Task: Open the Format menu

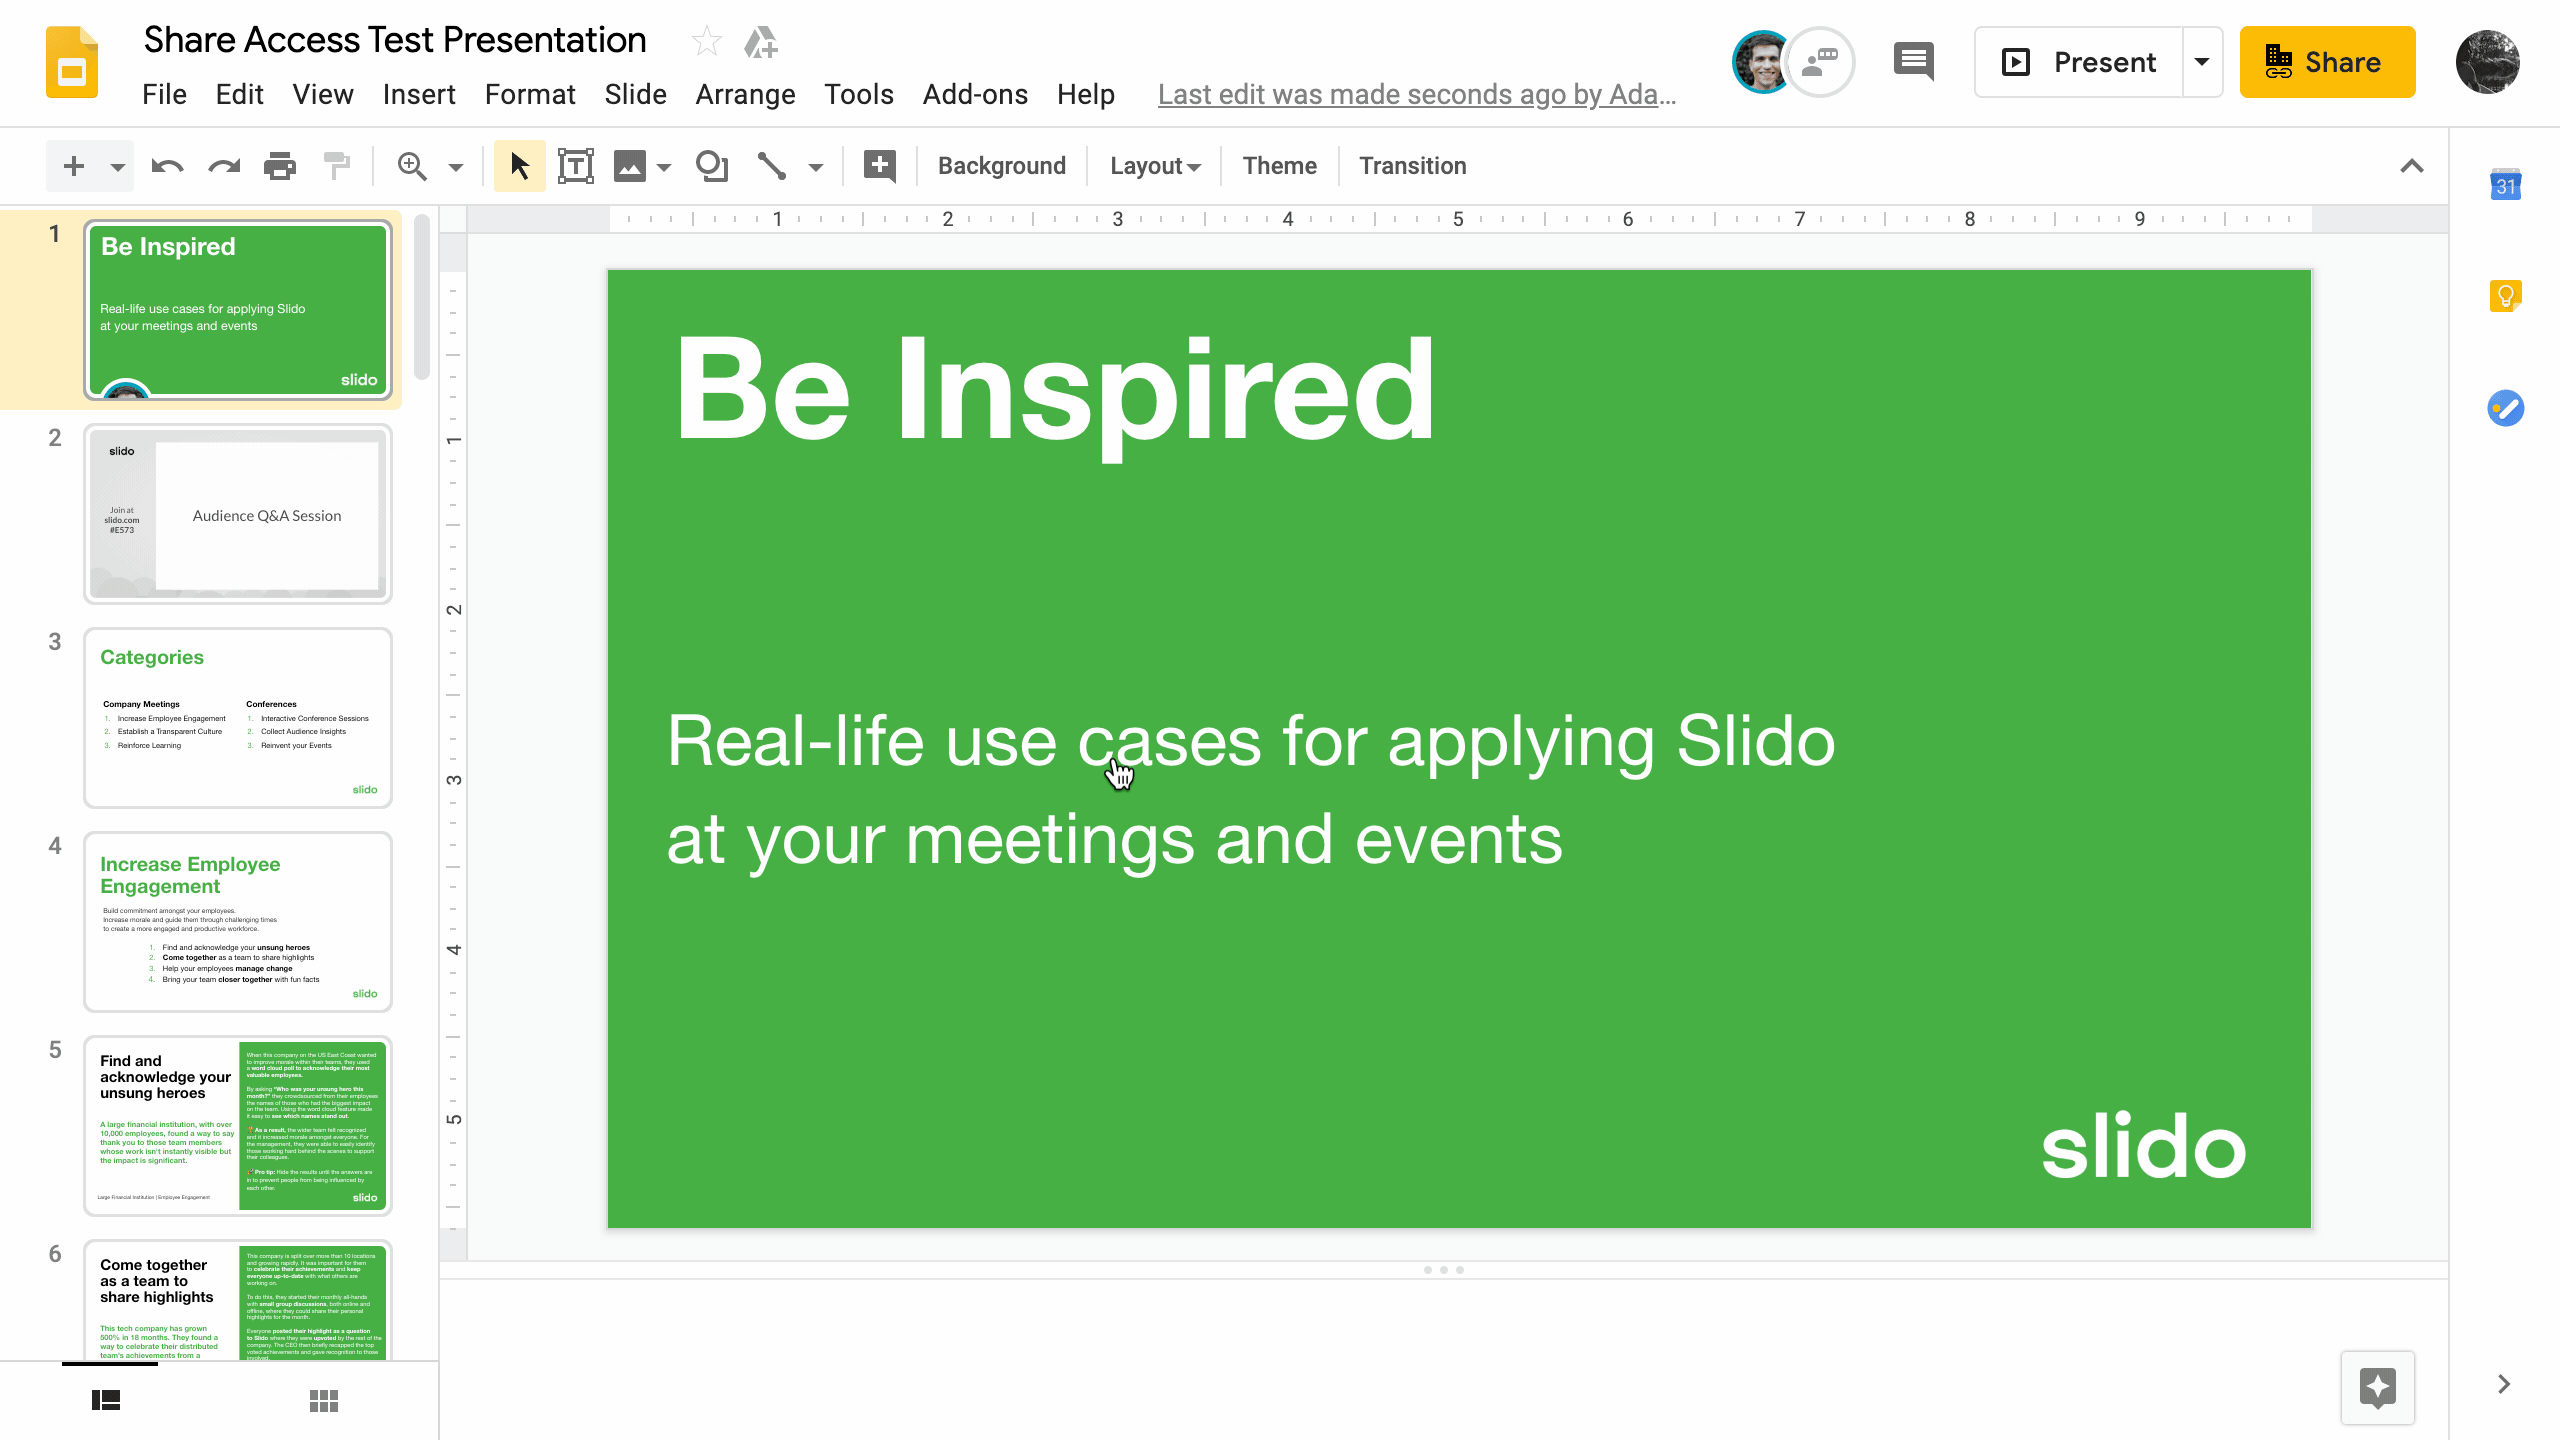Action: 530,94
